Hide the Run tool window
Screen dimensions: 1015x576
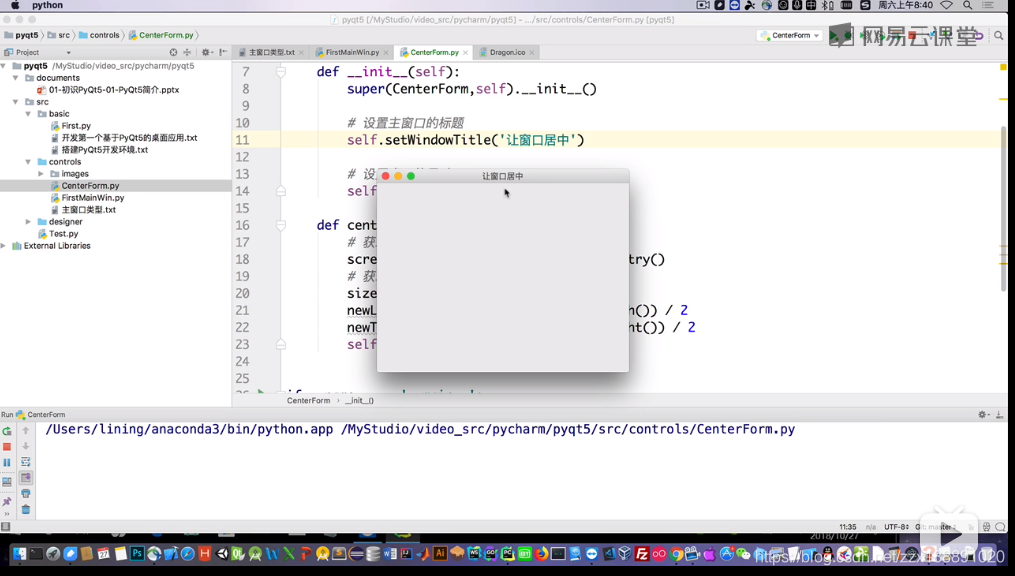point(999,414)
